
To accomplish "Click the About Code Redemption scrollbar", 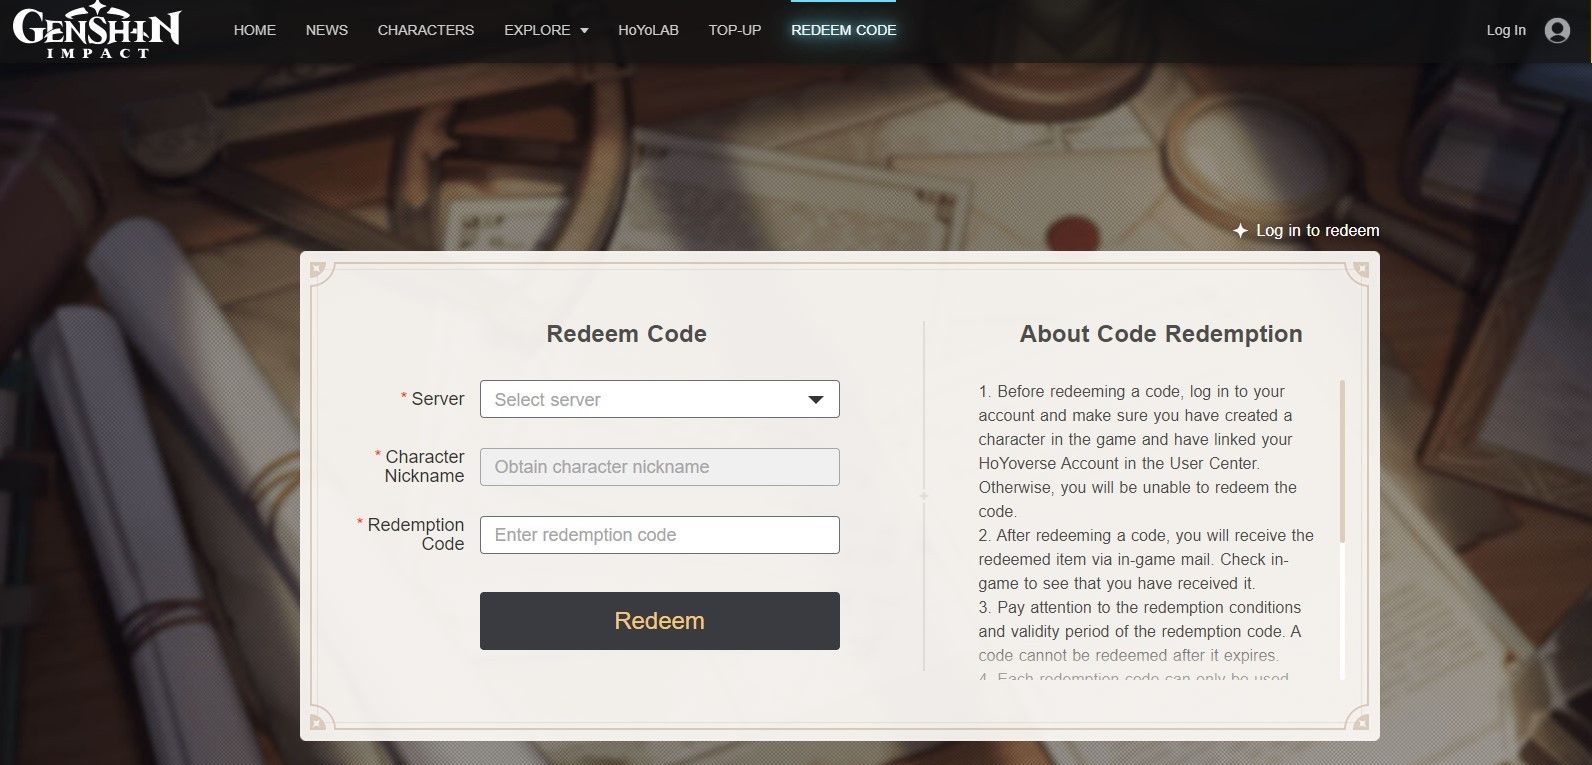I will pyautogui.click(x=1342, y=461).
